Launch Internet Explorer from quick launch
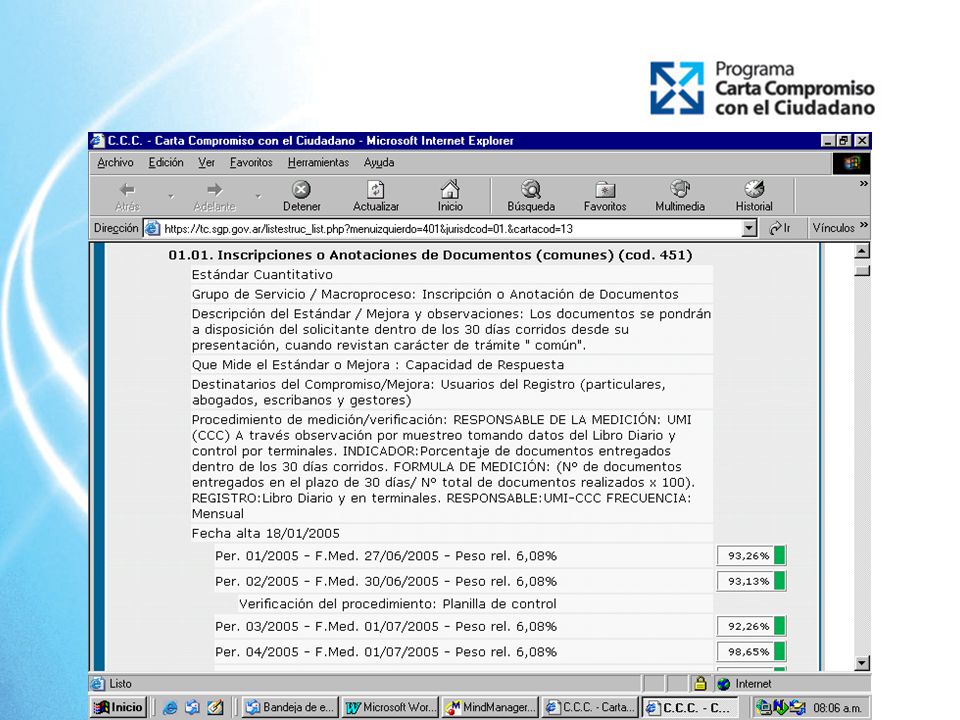 [x=170, y=708]
